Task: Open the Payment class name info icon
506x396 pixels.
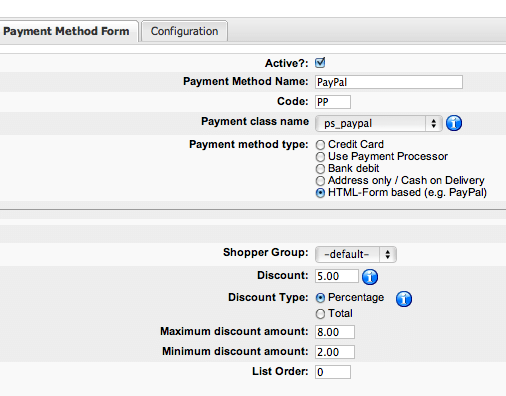Action: tap(454, 123)
